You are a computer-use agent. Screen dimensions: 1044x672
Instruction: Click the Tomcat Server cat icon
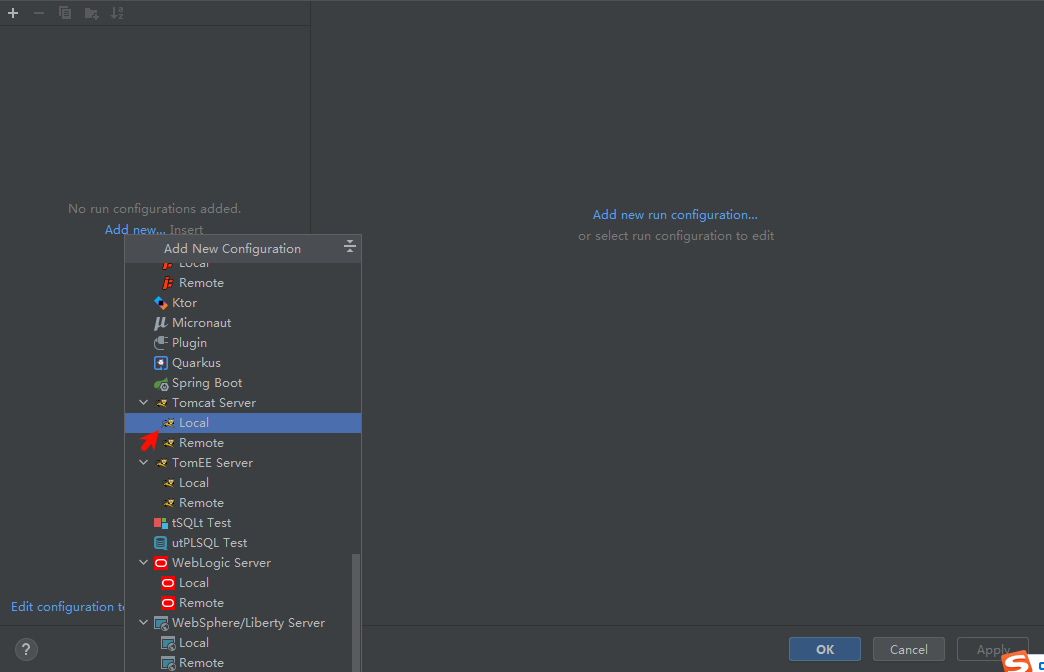160,403
